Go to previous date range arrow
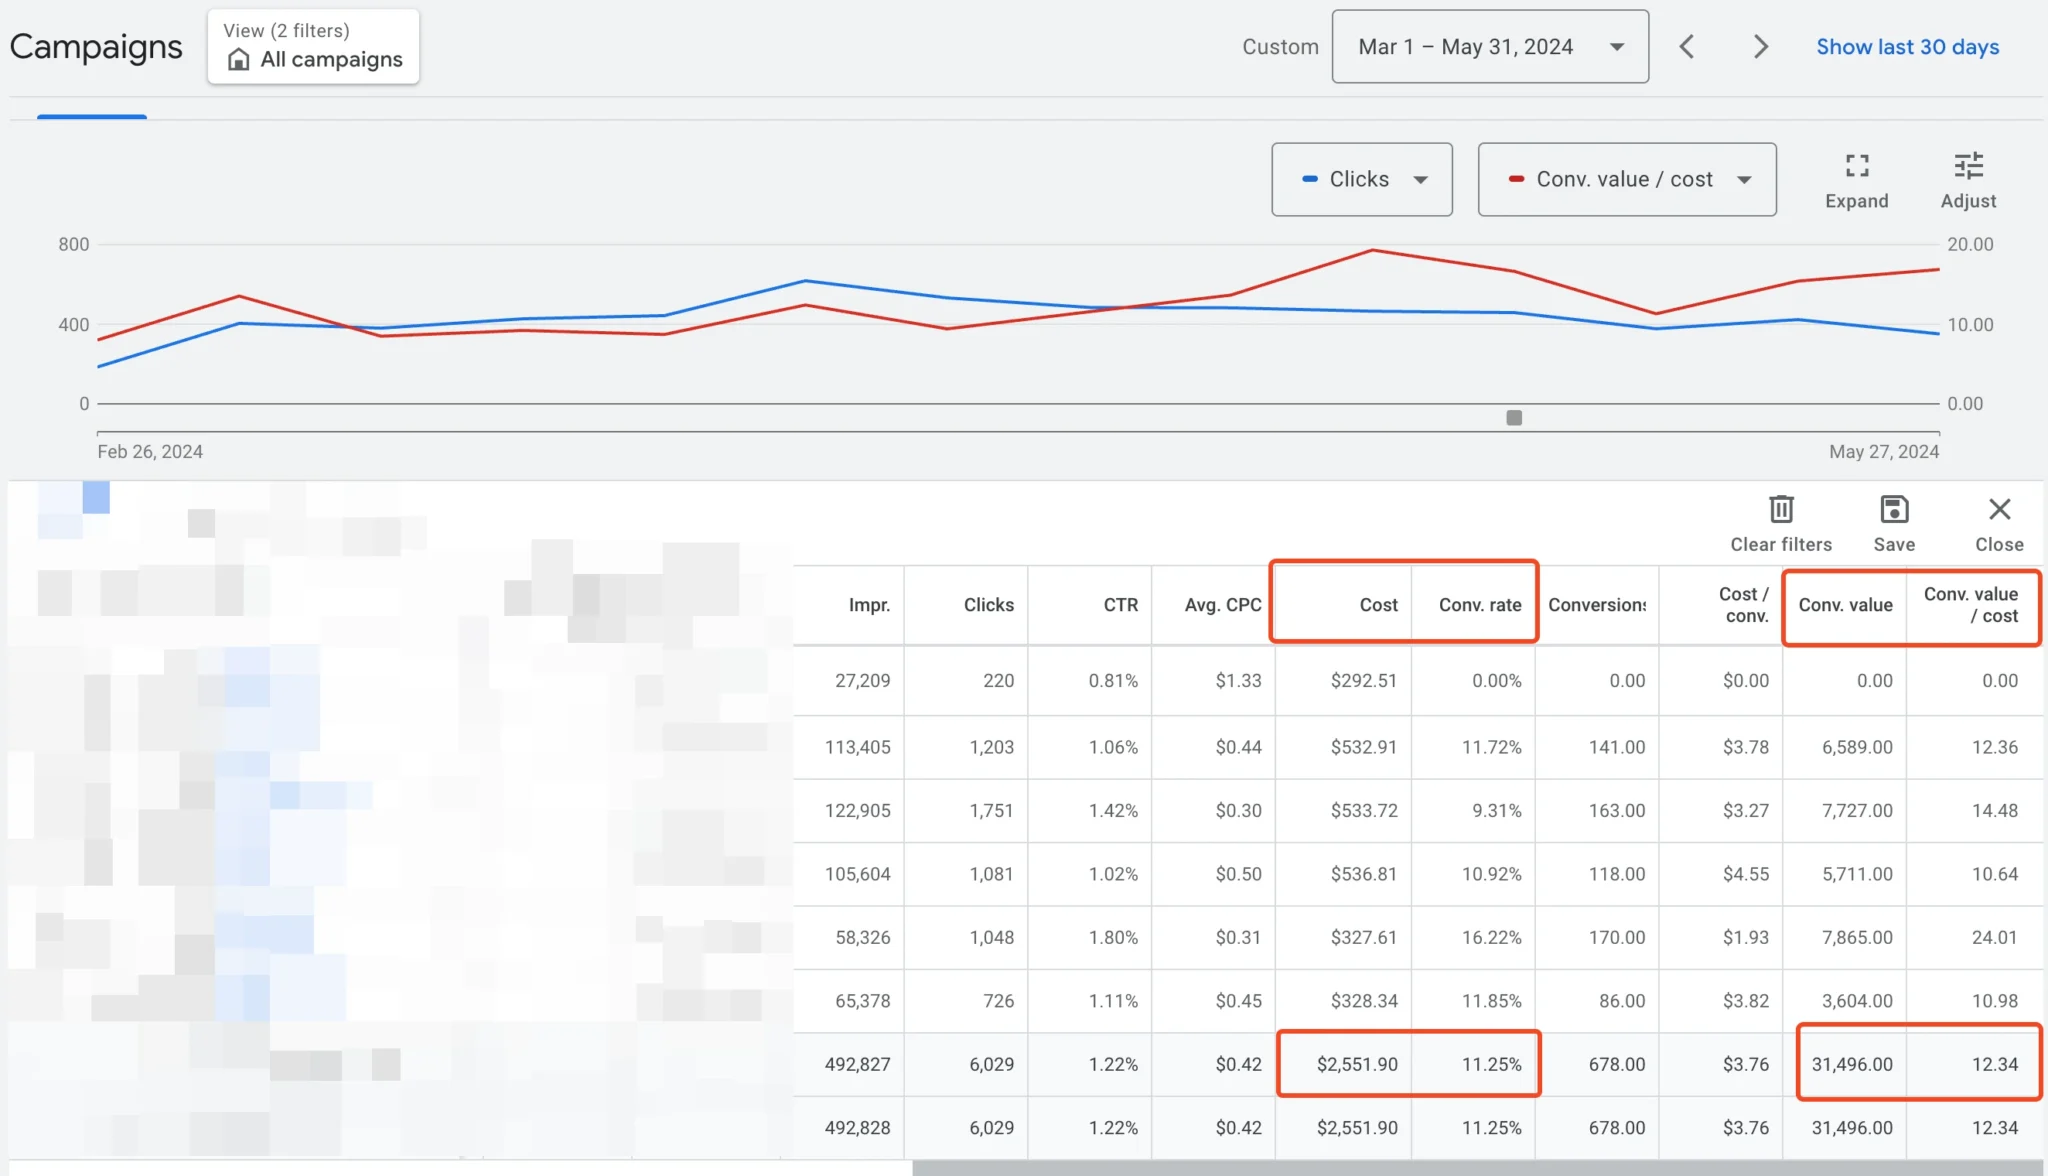The image size is (2048, 1176). 1686,47
